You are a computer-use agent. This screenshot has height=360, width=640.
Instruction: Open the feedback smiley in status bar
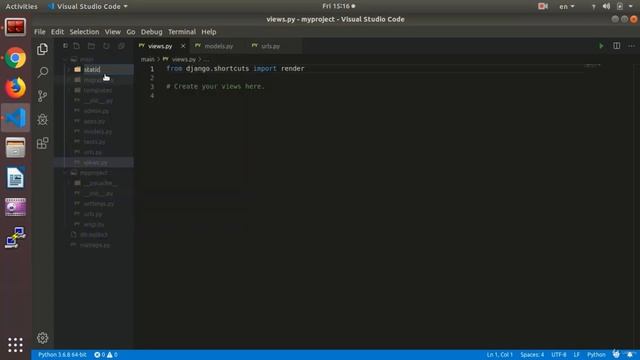[x=616, y=354]
